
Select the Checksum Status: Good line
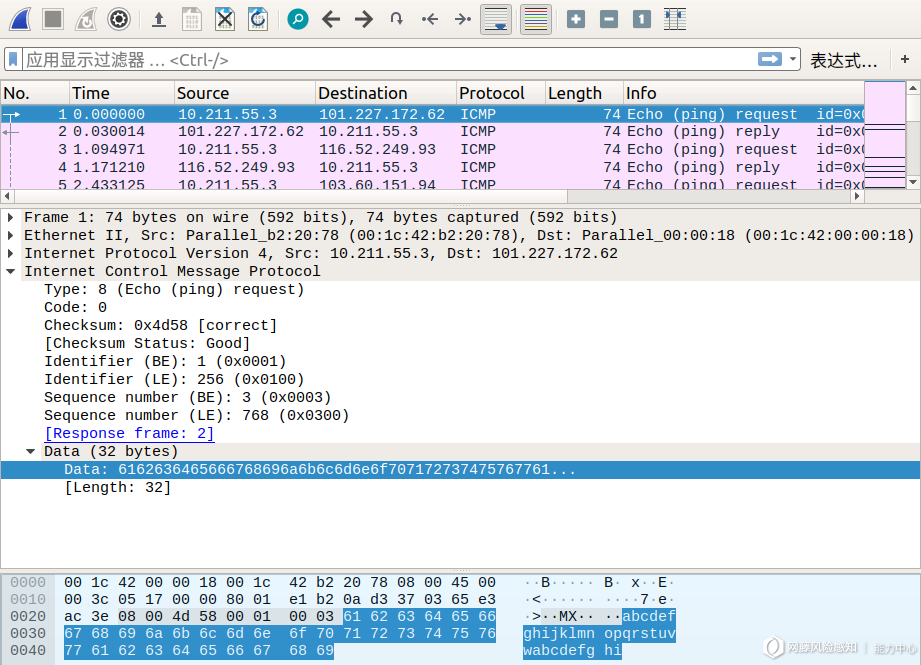click(147, 343)
